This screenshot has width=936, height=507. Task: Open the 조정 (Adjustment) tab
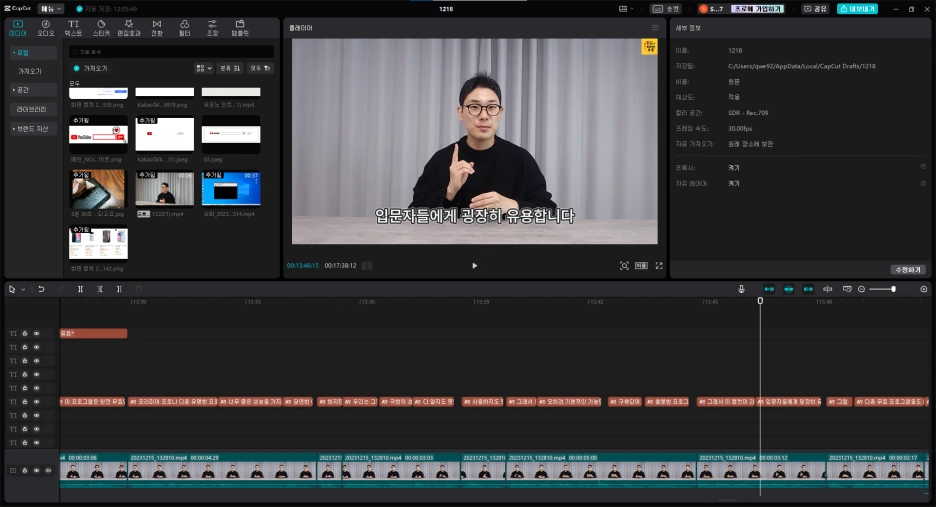212,28
